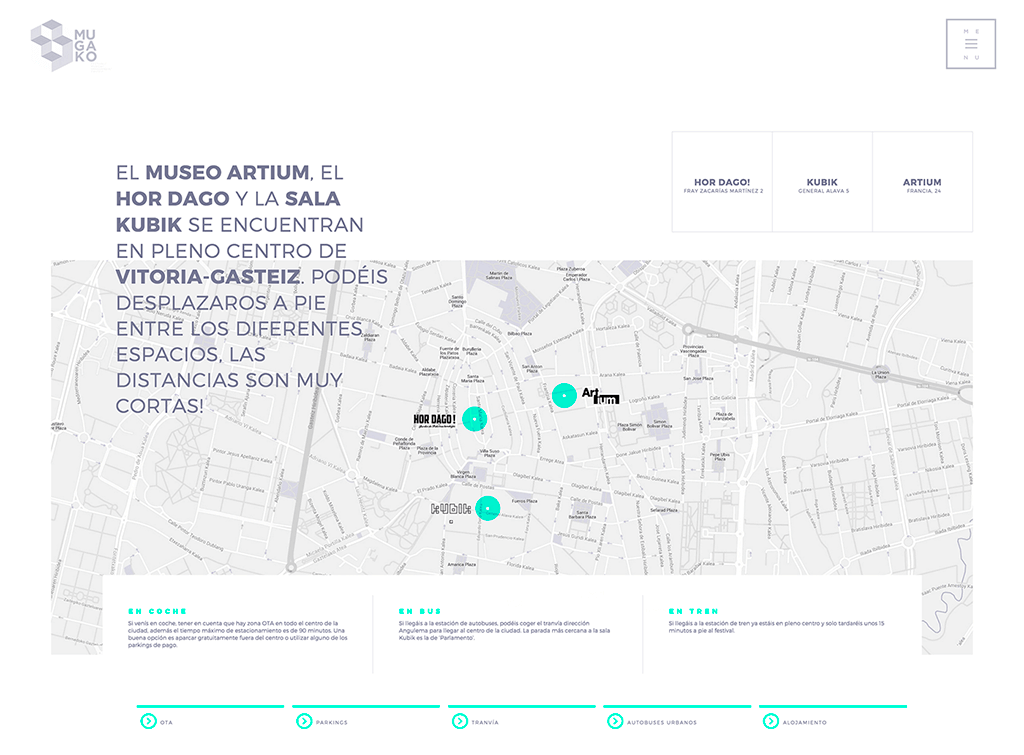Visit the Alojamiento link text
Viewport: 1024px width, 755px height.
coord(807,722)
